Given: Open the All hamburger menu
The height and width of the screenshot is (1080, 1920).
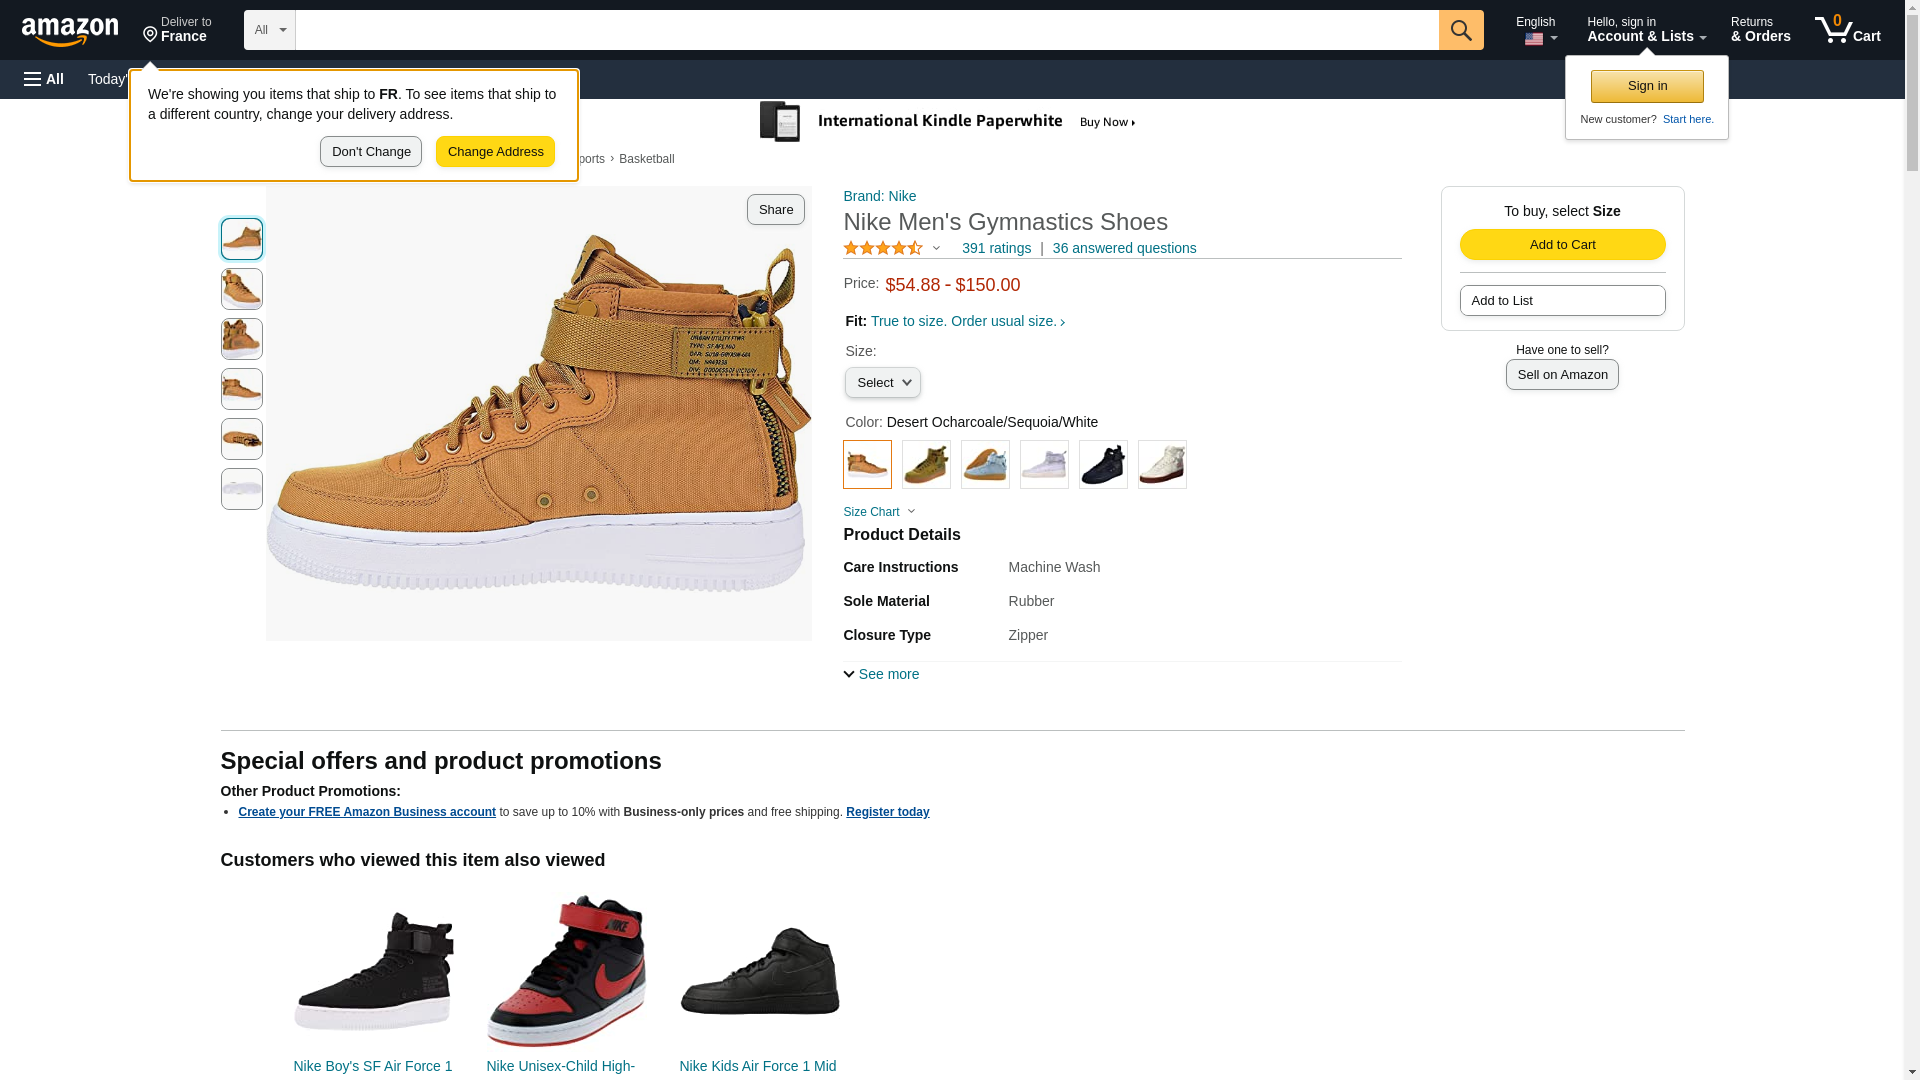Looking at the screenshot, I should click(x=44, y=79).
